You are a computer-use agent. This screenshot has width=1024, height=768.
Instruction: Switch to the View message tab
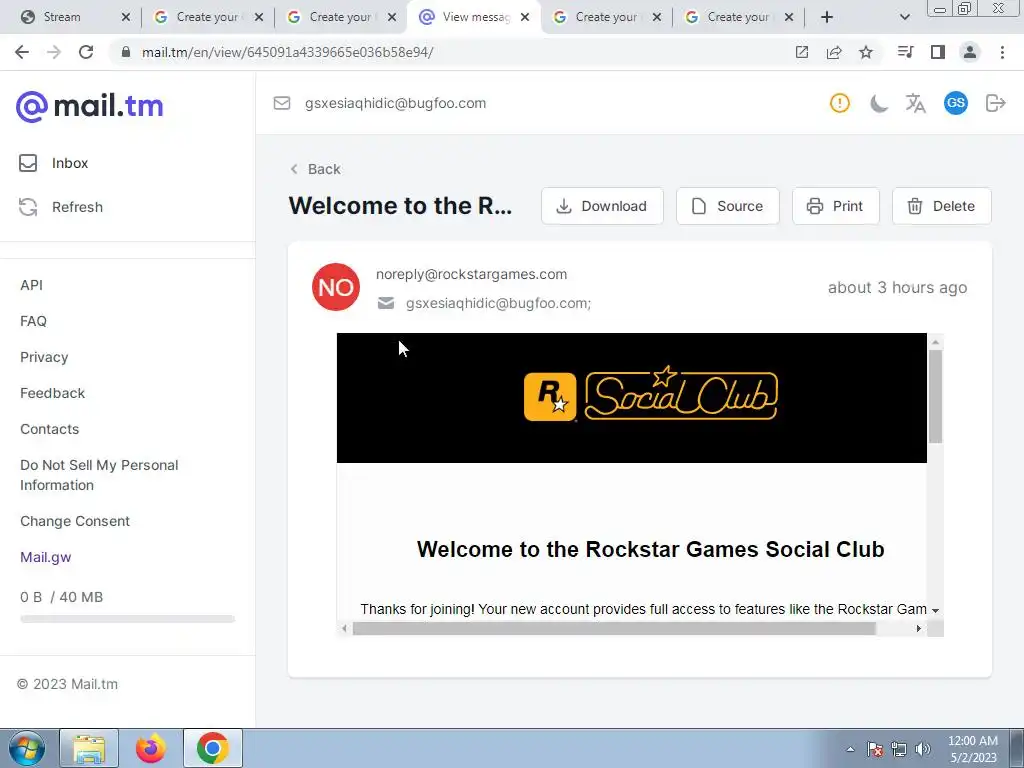tap(475, 17)
